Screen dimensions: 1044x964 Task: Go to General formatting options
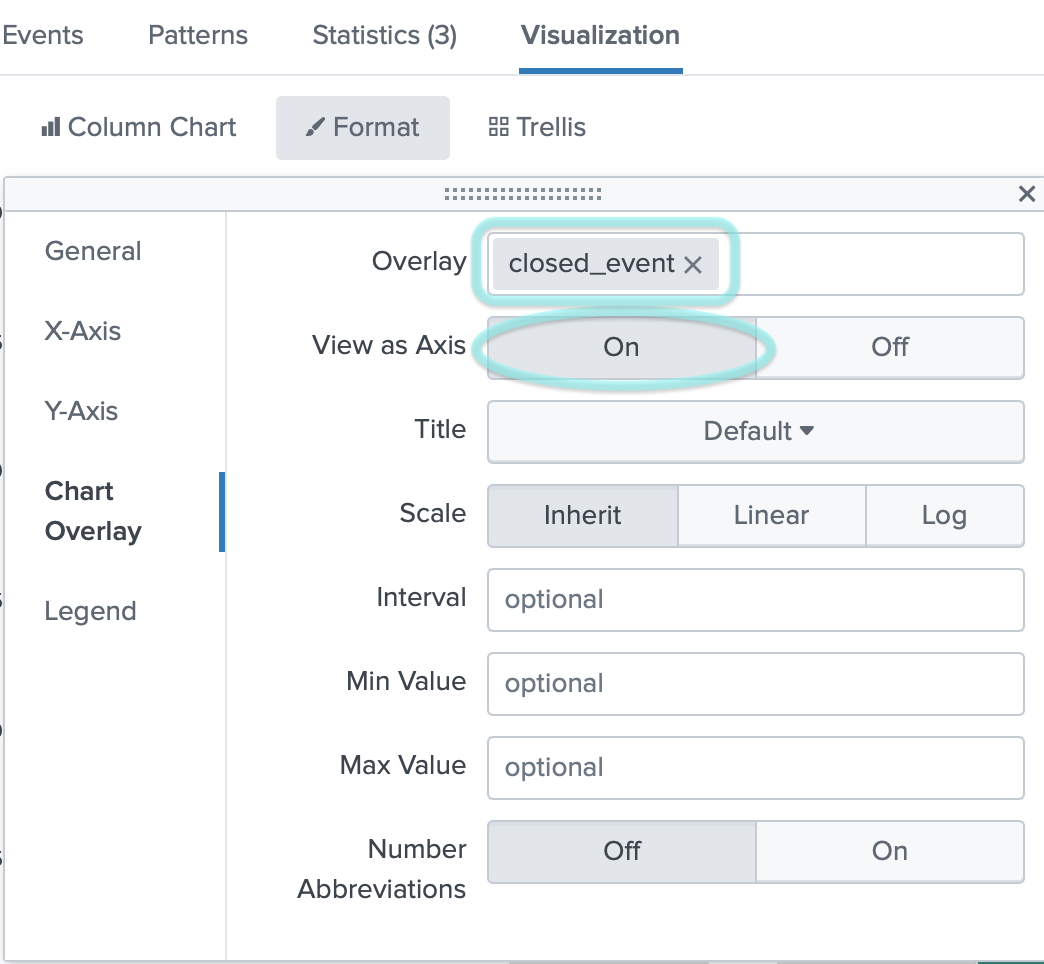pyautogui.click(x=92, y=251)
